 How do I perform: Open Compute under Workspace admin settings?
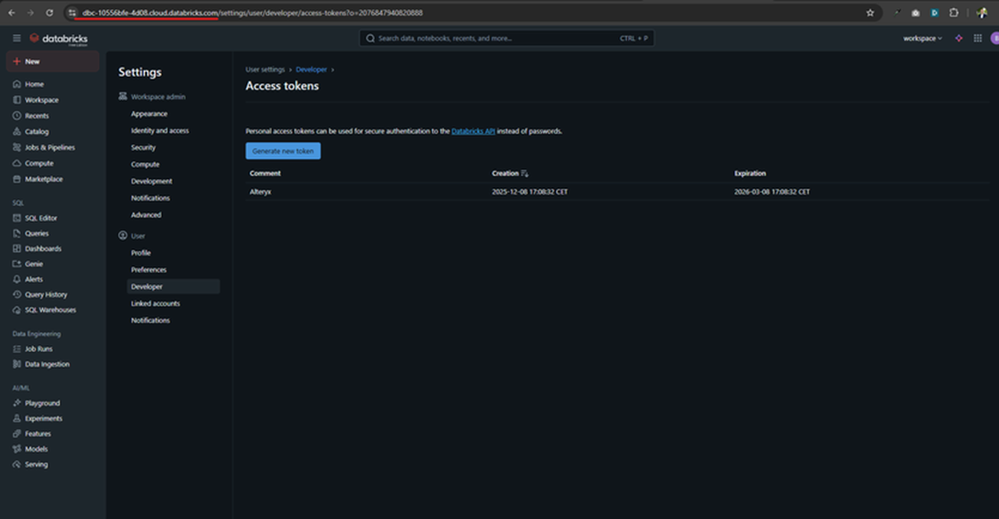145,164
